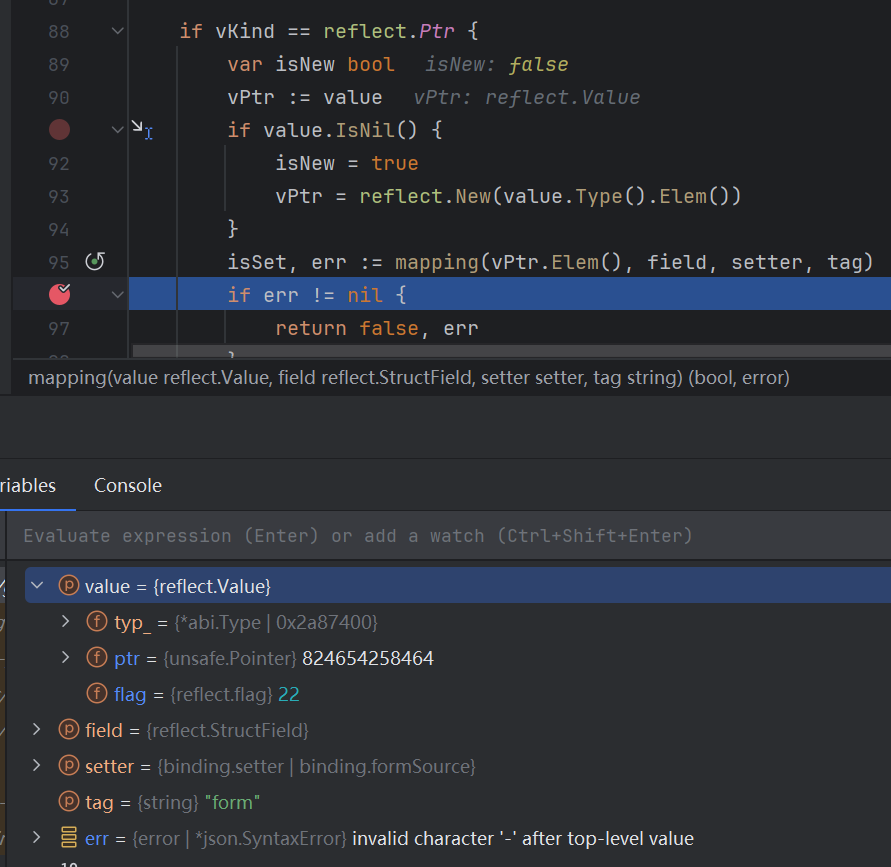Click the recursive call icon on line 95
Image resolution: width=891 pixels, height=867 pixels.
point(95,261)
